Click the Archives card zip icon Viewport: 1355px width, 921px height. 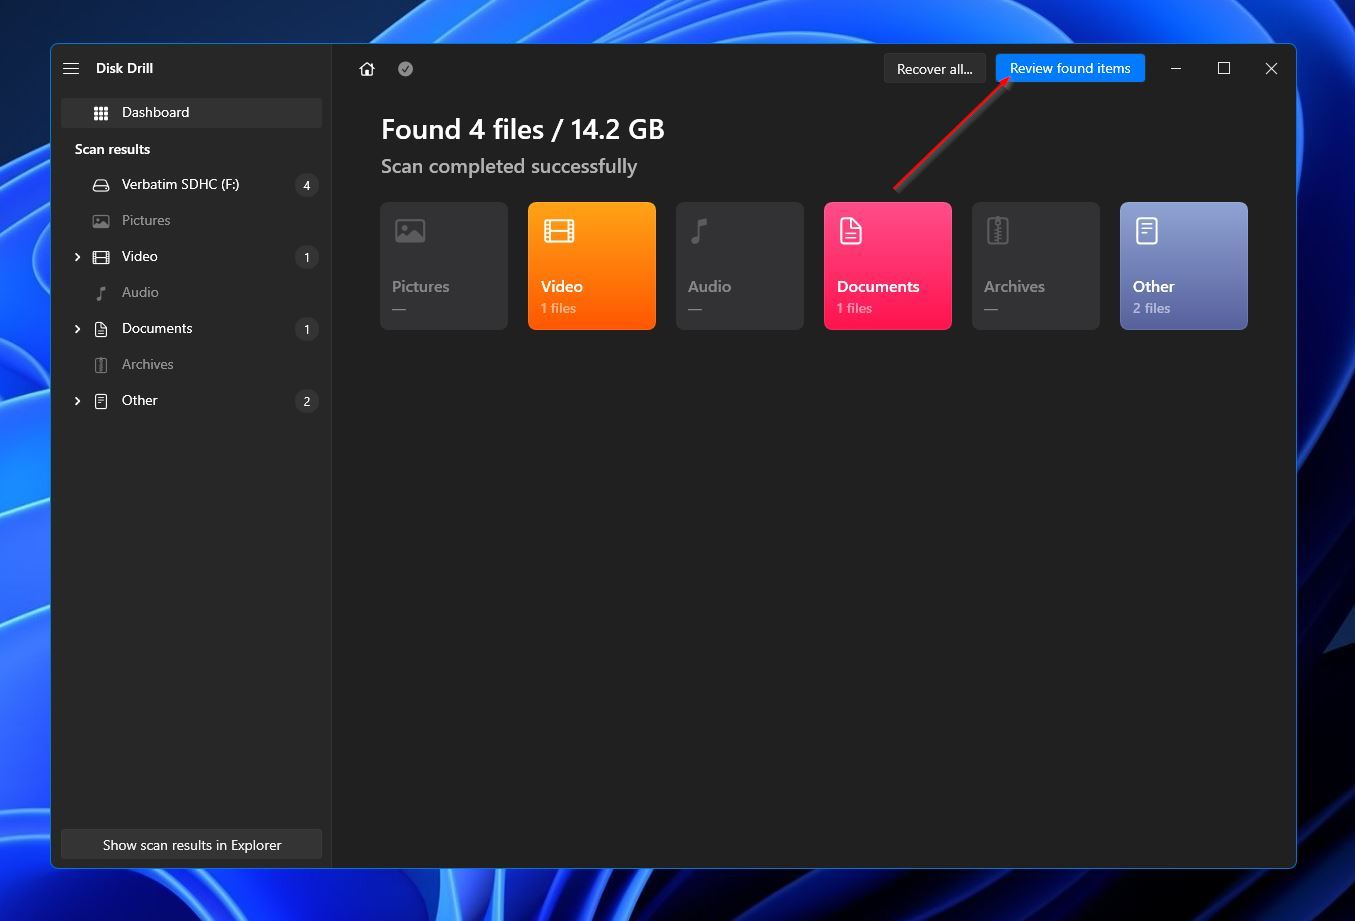tap(997, 231)
